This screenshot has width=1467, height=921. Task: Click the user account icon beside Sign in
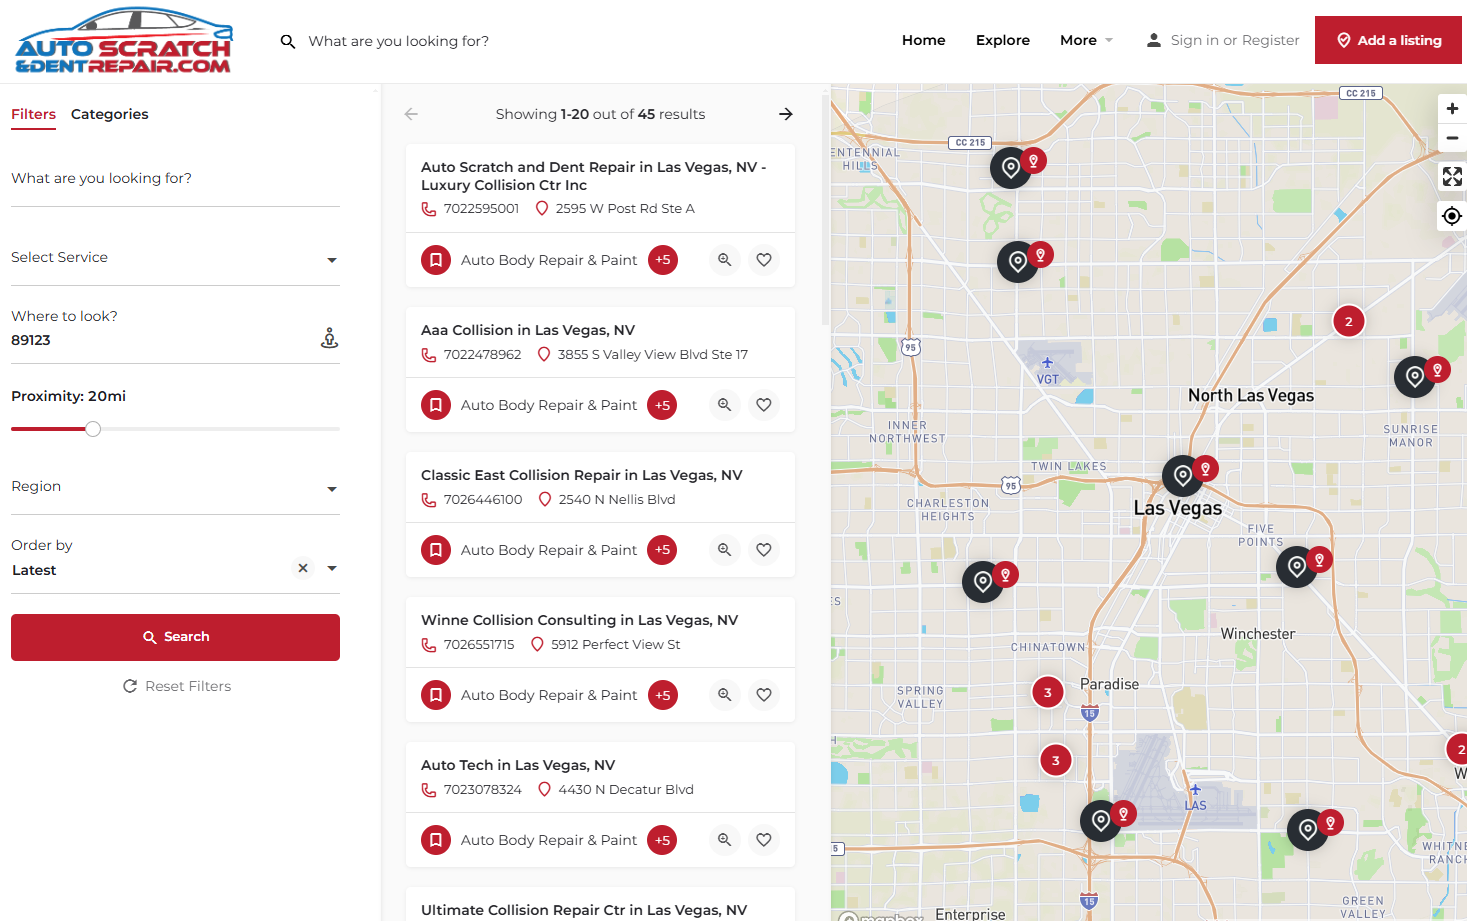point(1154,40)
